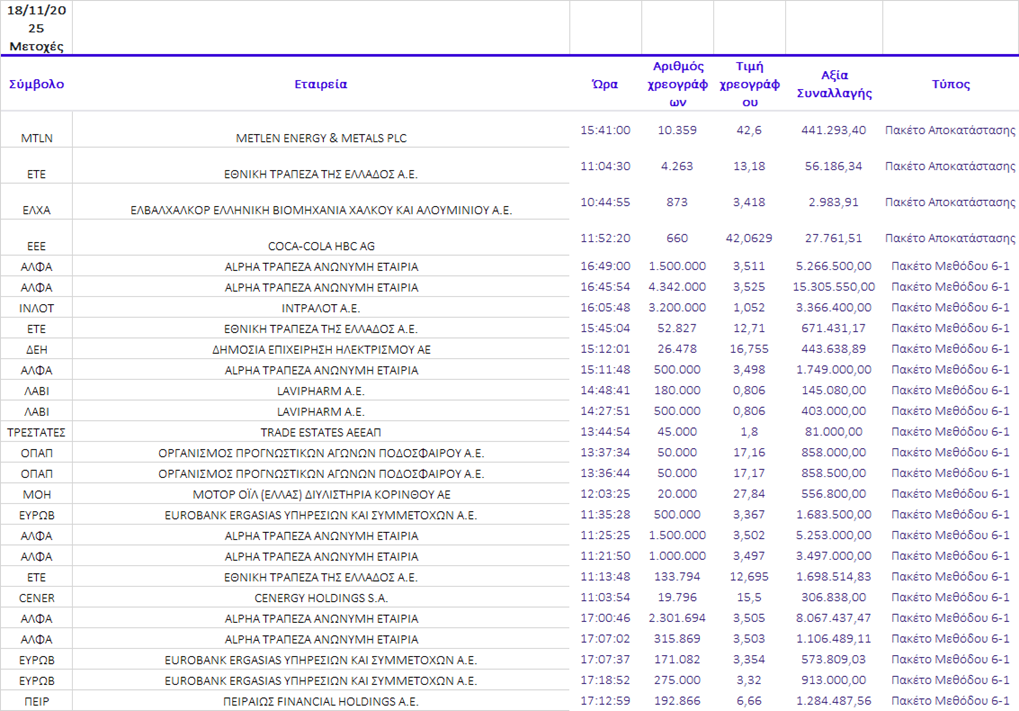Select the CENERGY HOLDINGS S.A. cell
This screenshot has height=711, width=1019.
point(321,598)
